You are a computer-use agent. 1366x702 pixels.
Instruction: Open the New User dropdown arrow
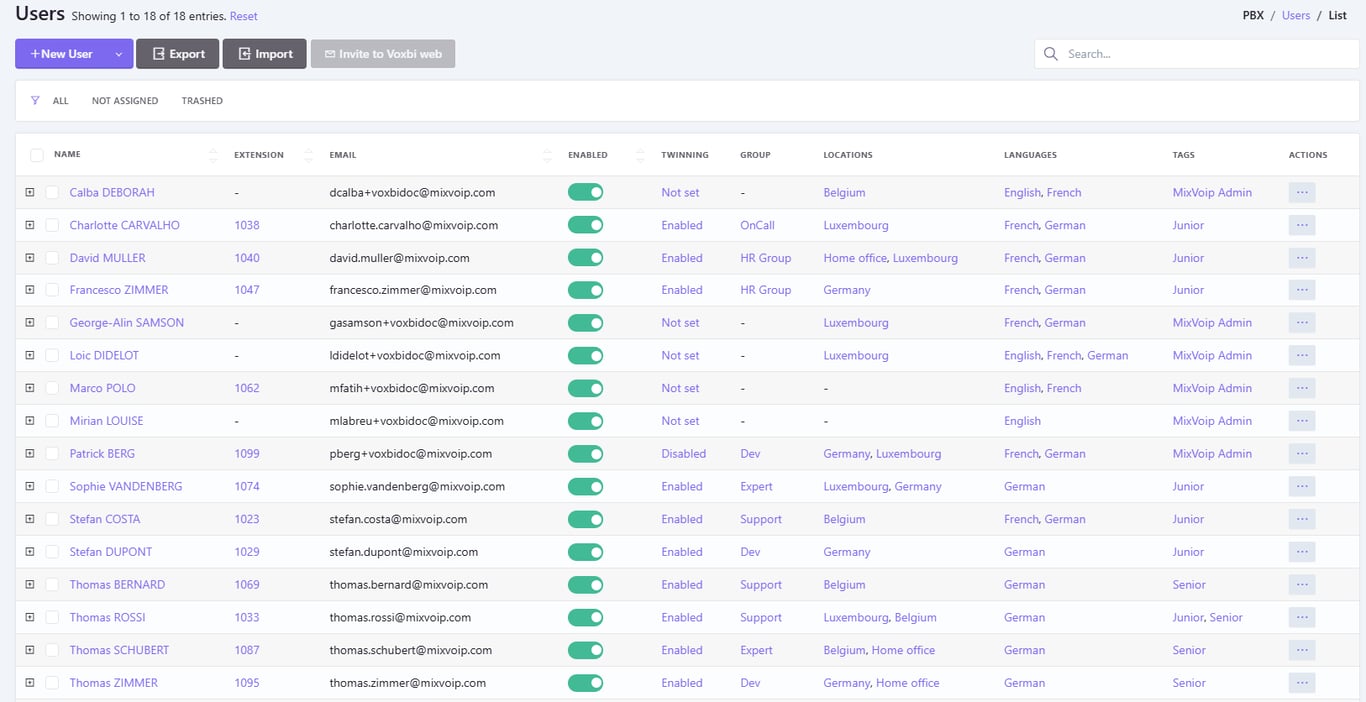118,54
